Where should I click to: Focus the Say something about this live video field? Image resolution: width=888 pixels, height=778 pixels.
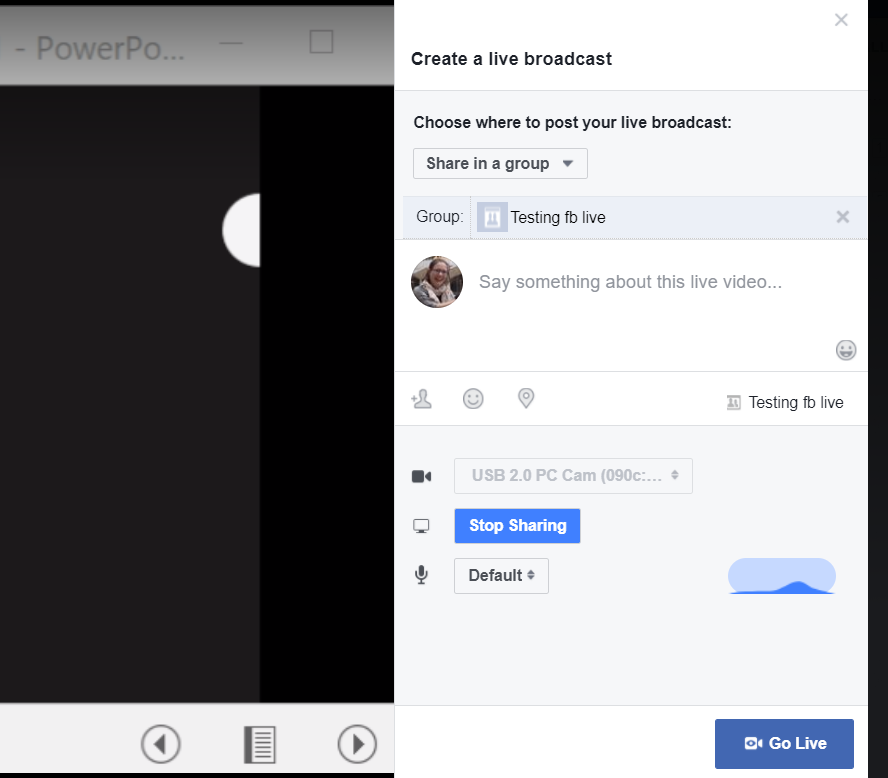coord(630,282)
